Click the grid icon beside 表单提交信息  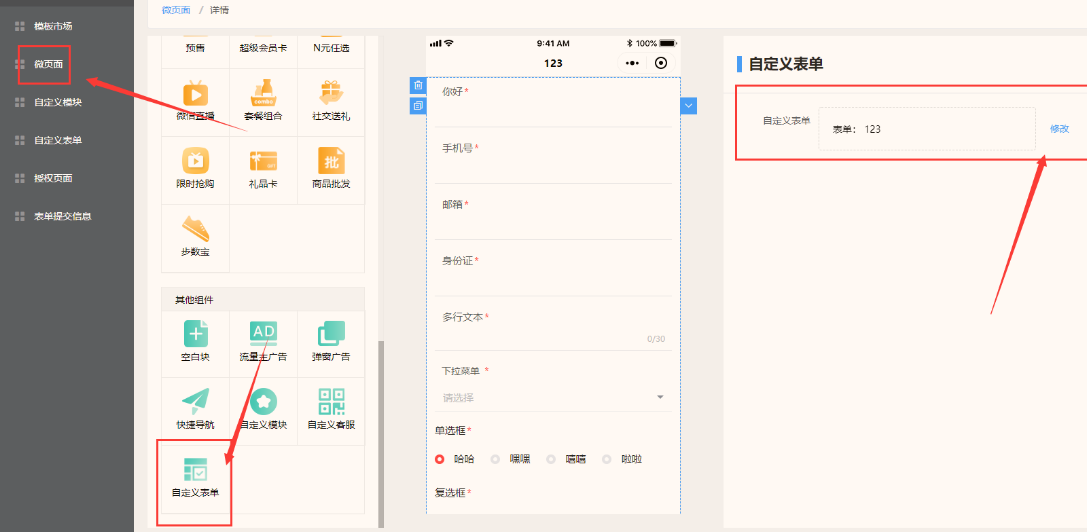pyautogui.click(x=20, y=216)
